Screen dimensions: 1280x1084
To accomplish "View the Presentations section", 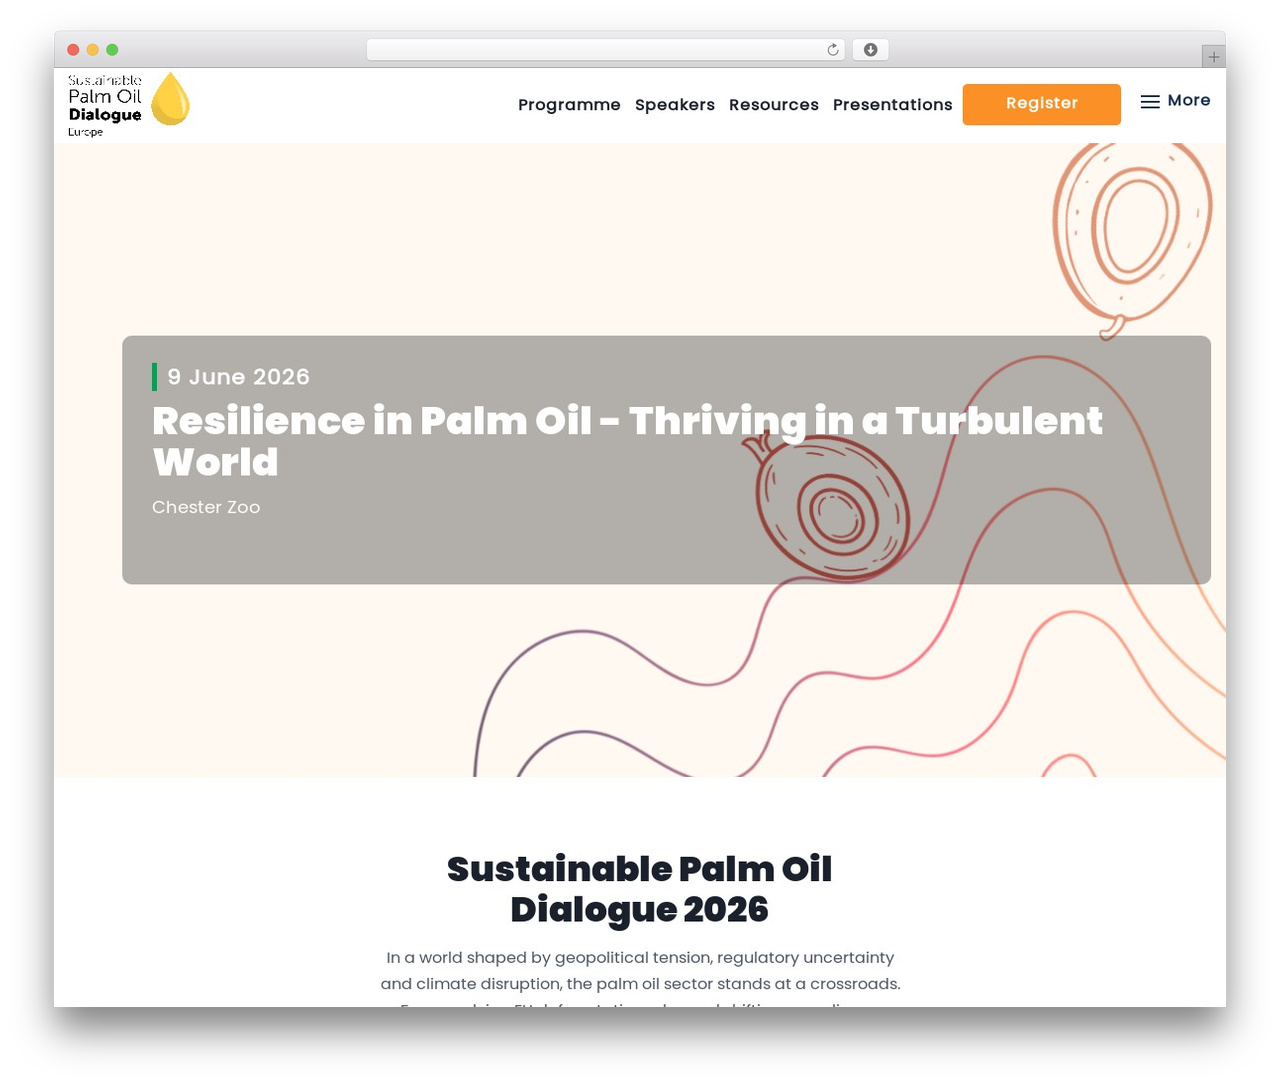I will tap(893, 105).
